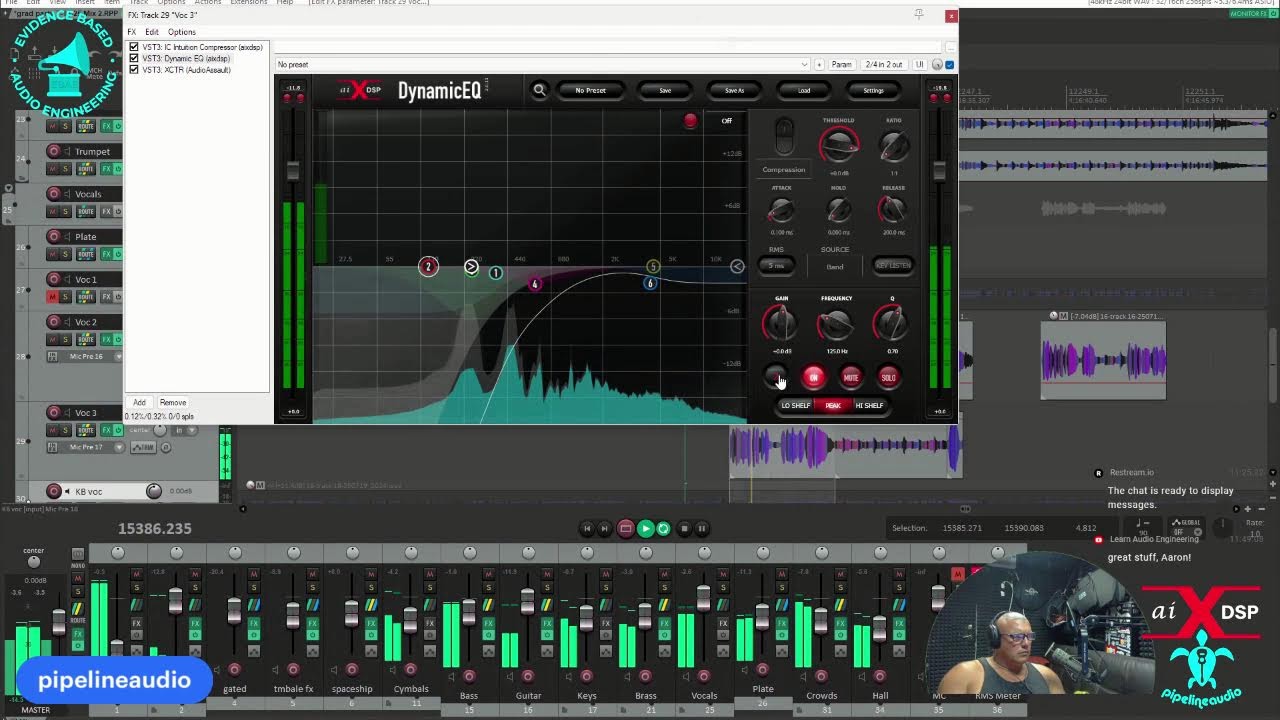Click the red record dot in EQ graph
Viewport: 1280px width, 720px height.
click(690, 121)
